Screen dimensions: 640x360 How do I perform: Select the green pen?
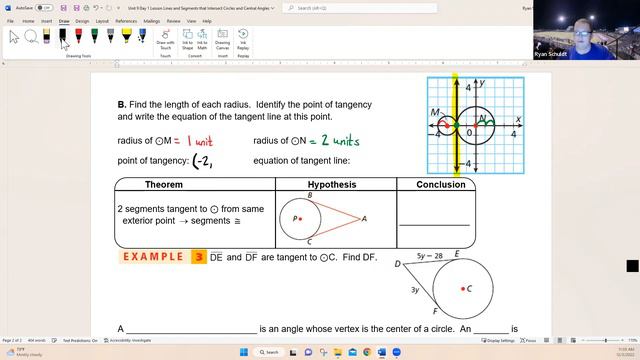94,36
